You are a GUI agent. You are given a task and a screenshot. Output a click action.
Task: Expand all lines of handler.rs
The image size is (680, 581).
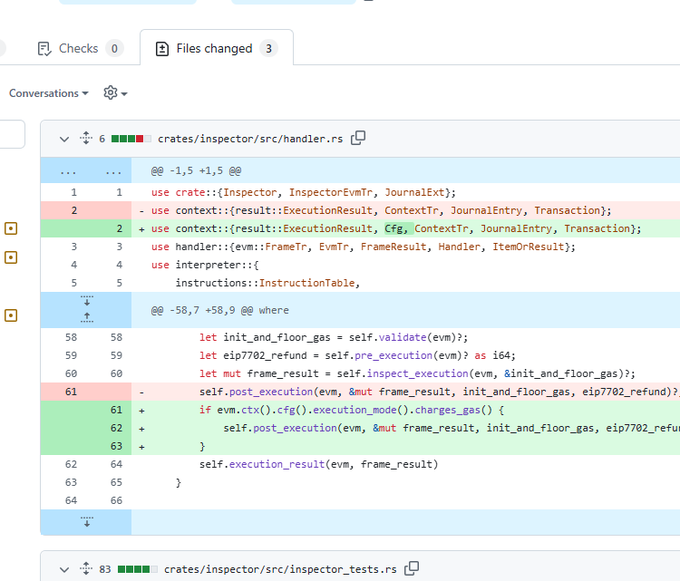point(86,138)
